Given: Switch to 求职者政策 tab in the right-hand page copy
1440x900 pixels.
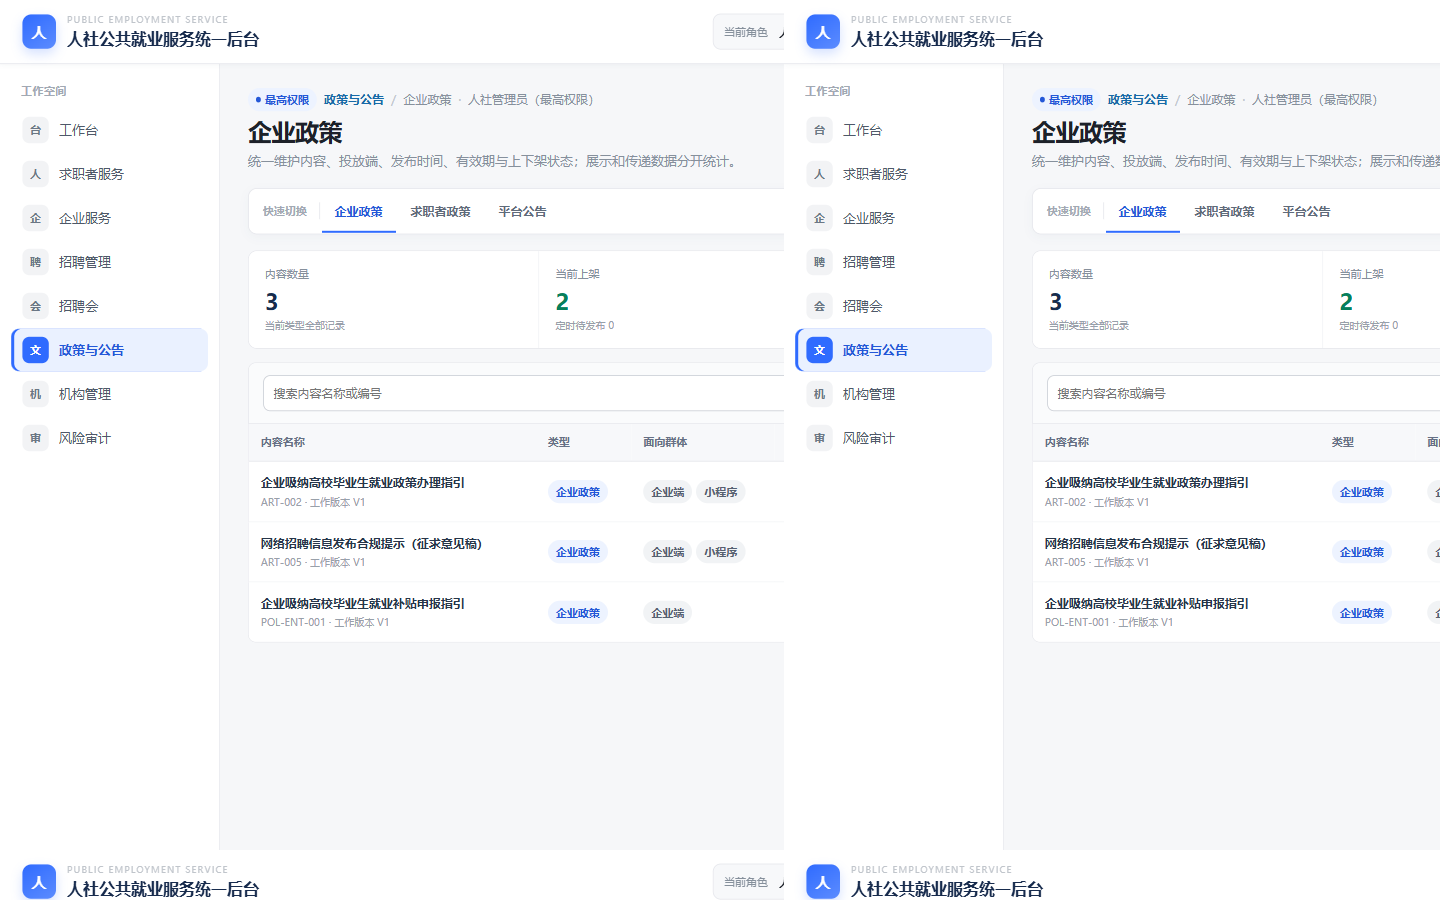Looking at the screenshot, I should coord(1224,212).
